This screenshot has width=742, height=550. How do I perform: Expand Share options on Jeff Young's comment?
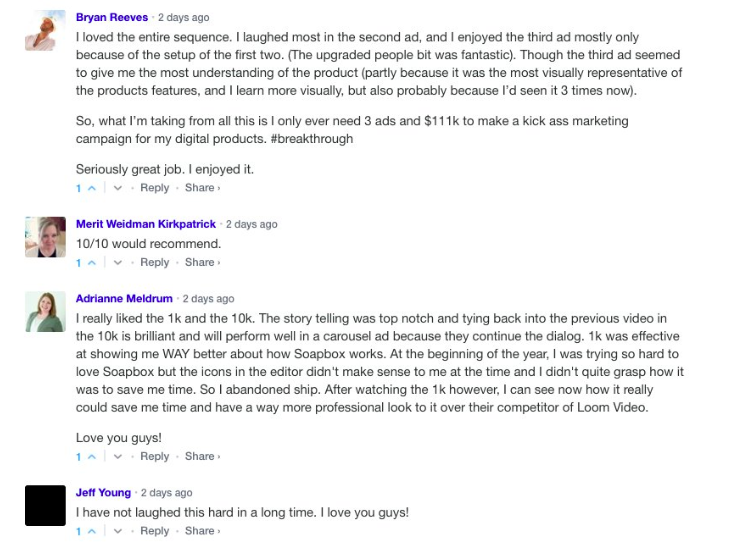(203, 531)
